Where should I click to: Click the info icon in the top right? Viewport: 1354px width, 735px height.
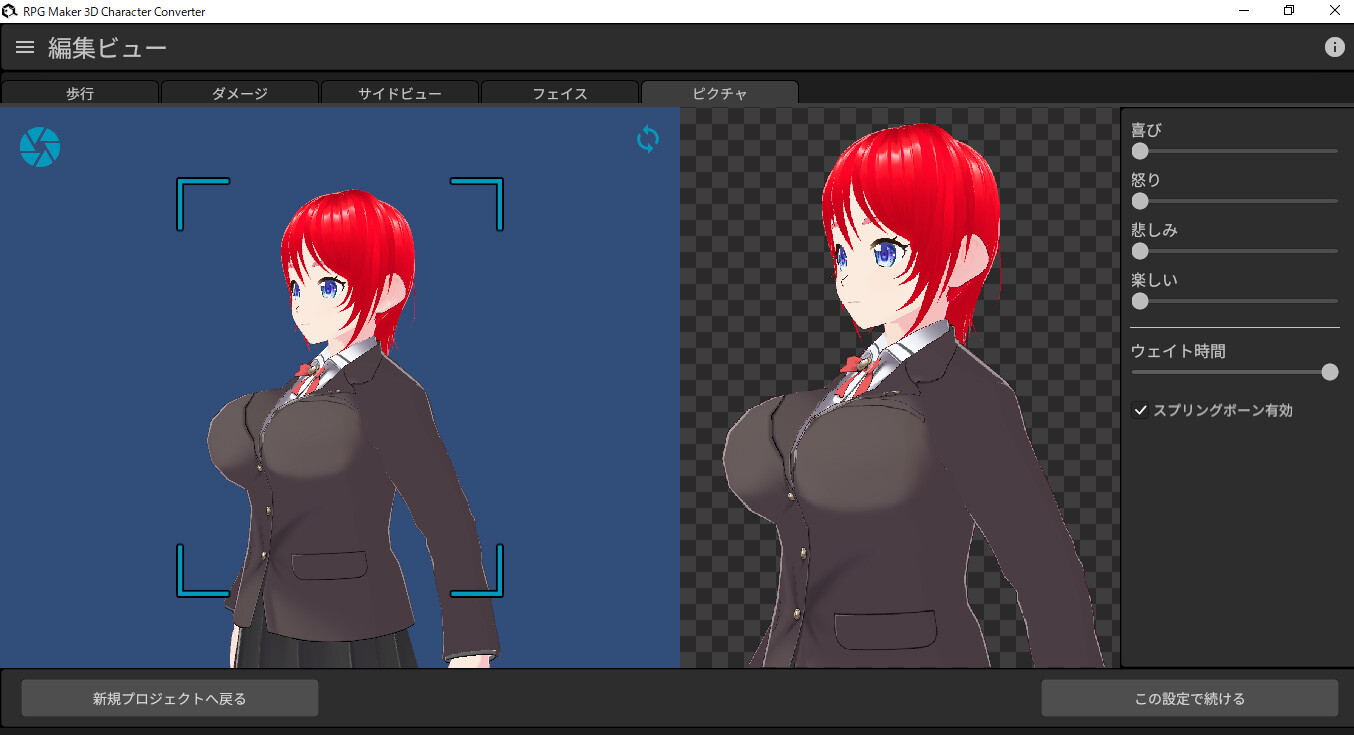pyautogui.click(x=1335, y=46)
